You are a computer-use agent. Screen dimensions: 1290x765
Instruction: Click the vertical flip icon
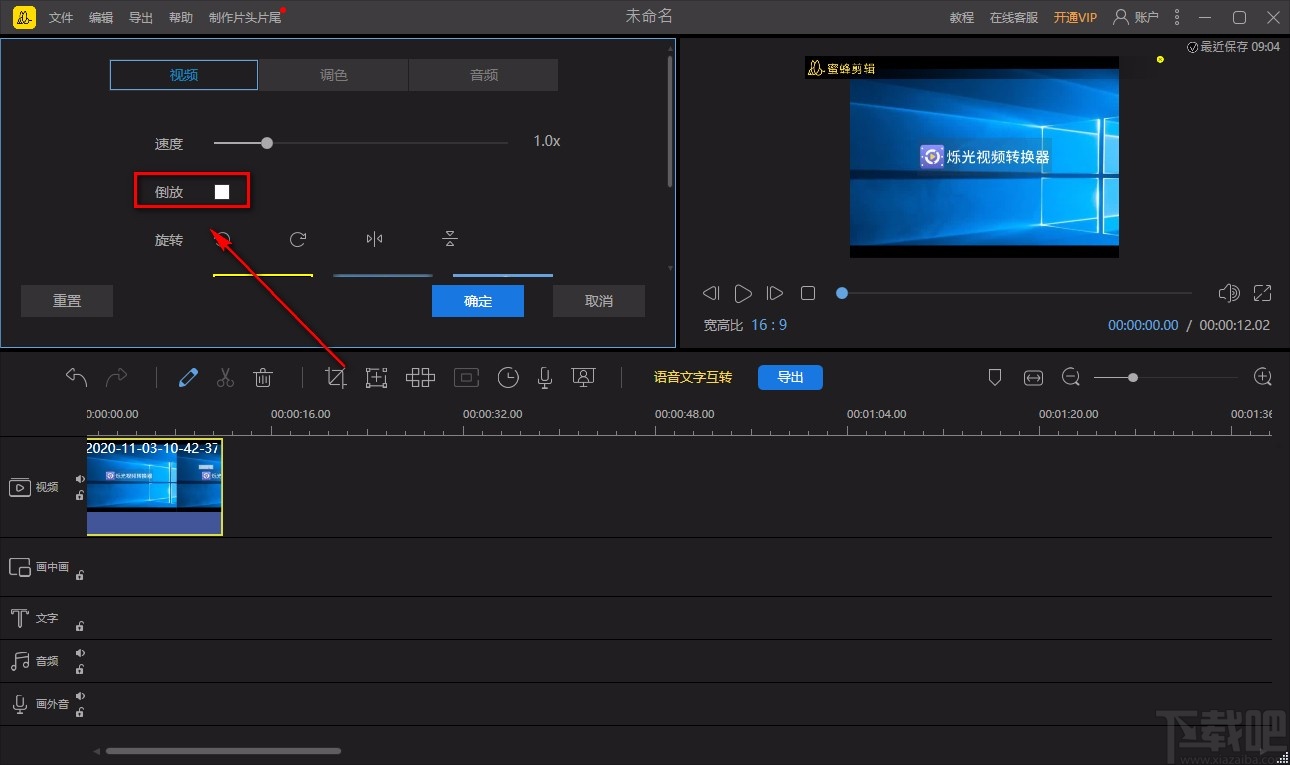(450, 239)
